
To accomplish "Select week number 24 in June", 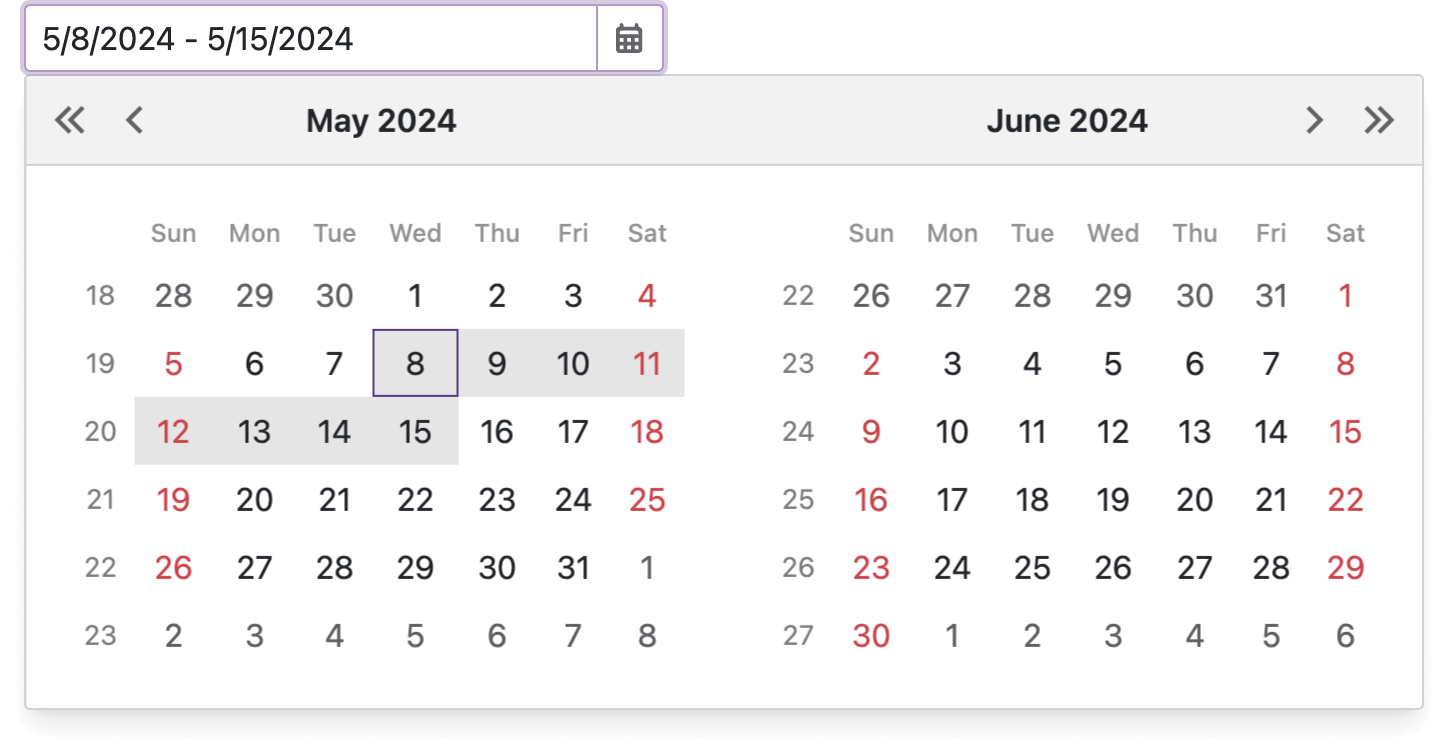I will tap(797, 432).
